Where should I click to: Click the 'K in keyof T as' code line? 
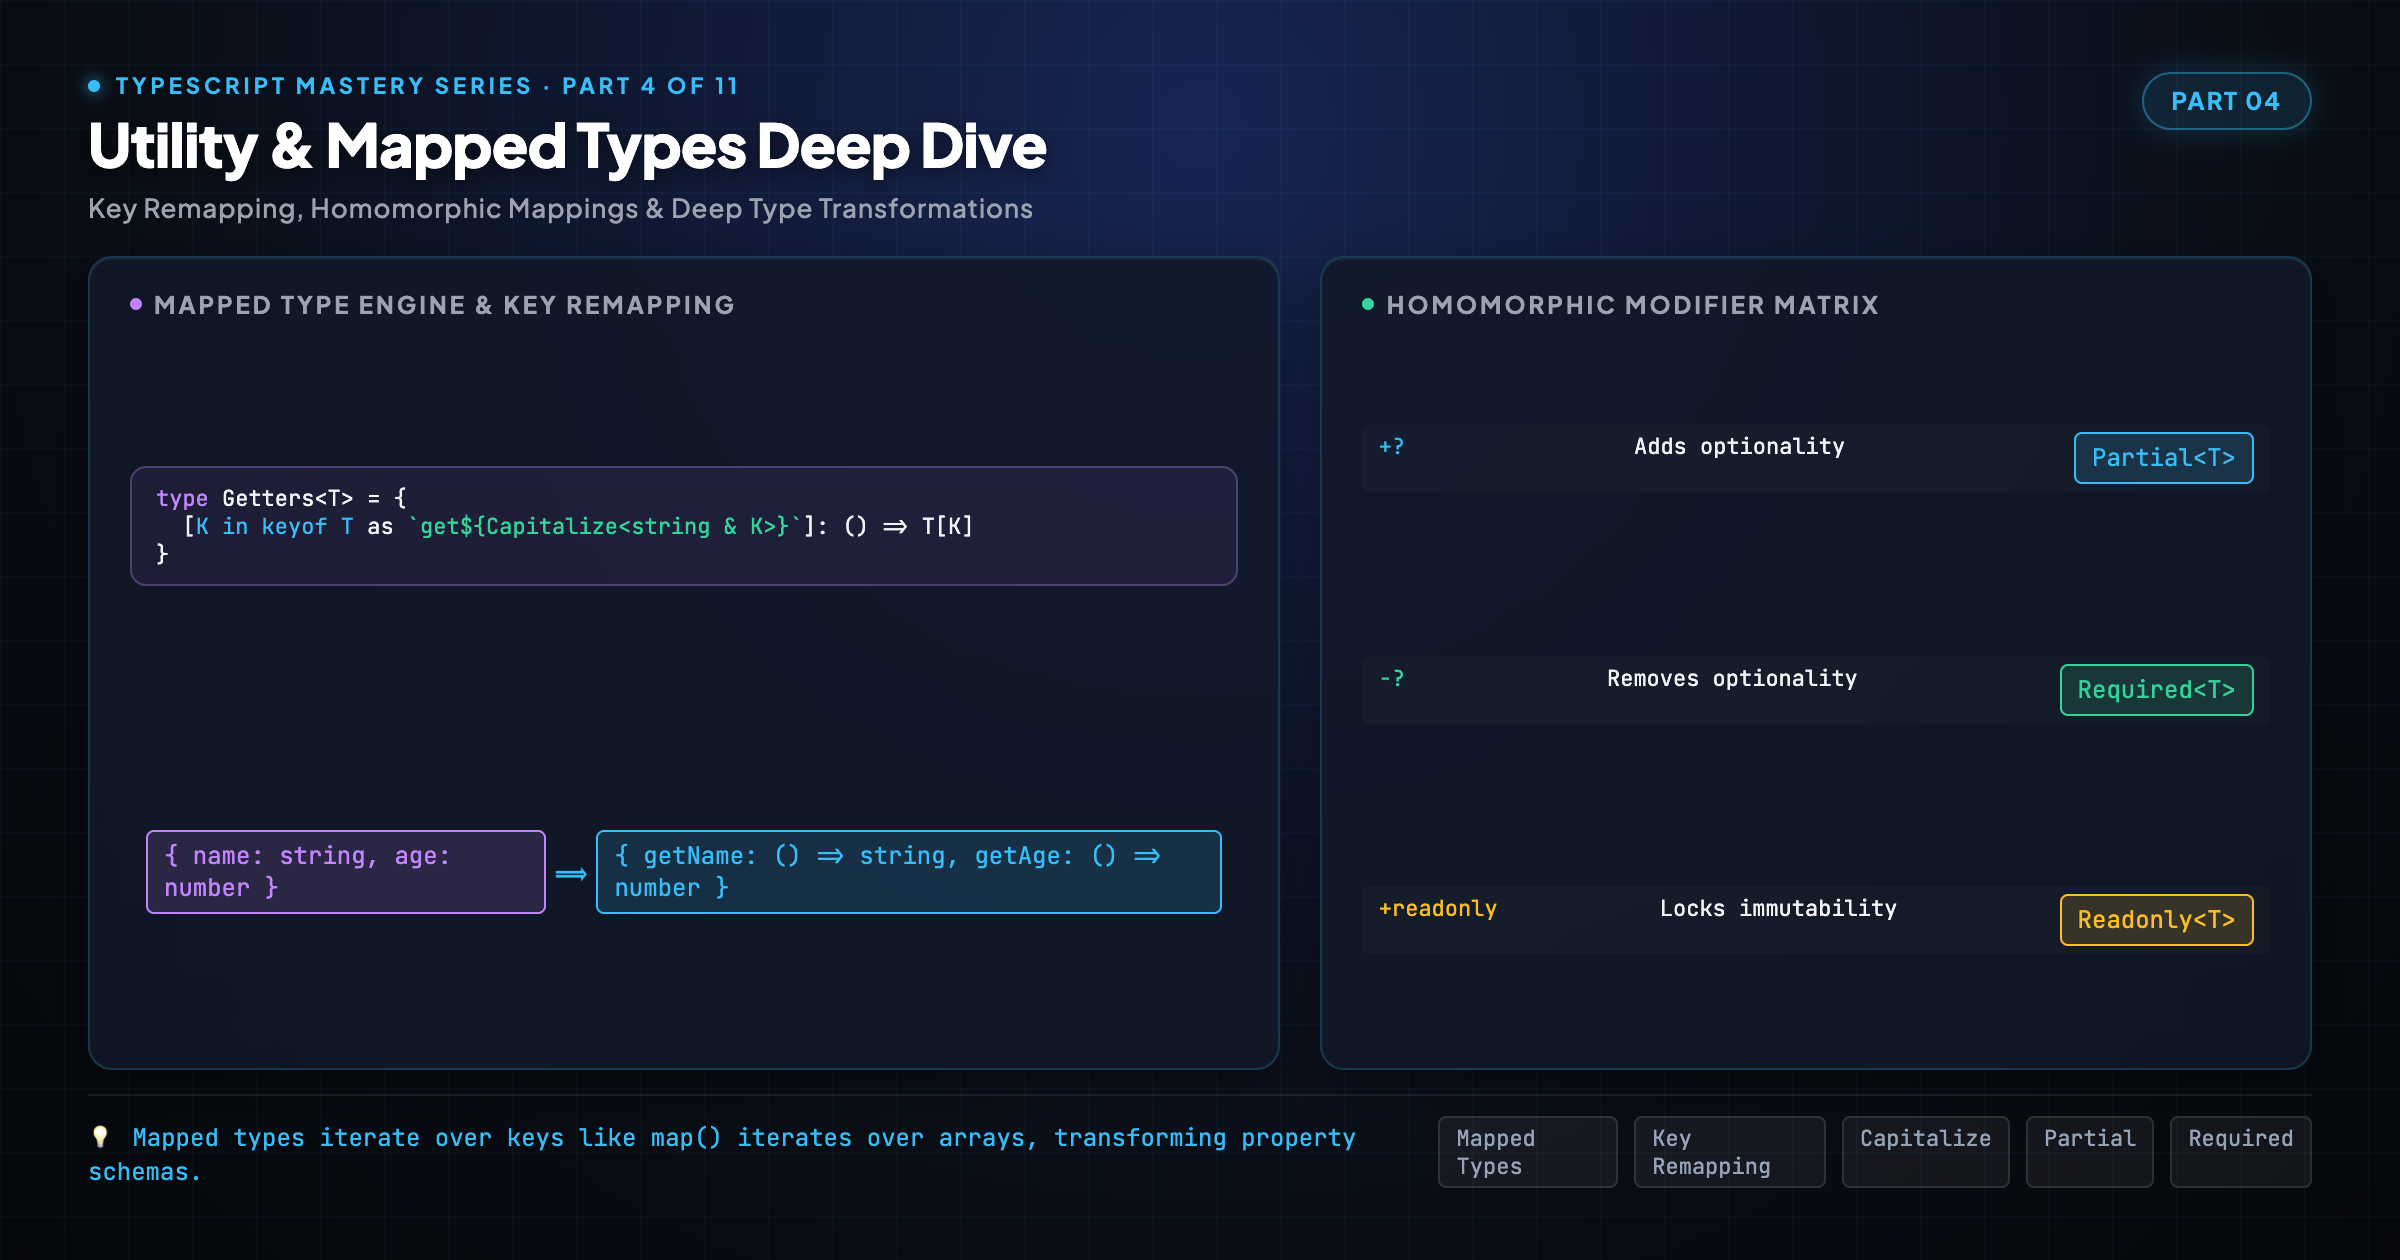[578, 526]
